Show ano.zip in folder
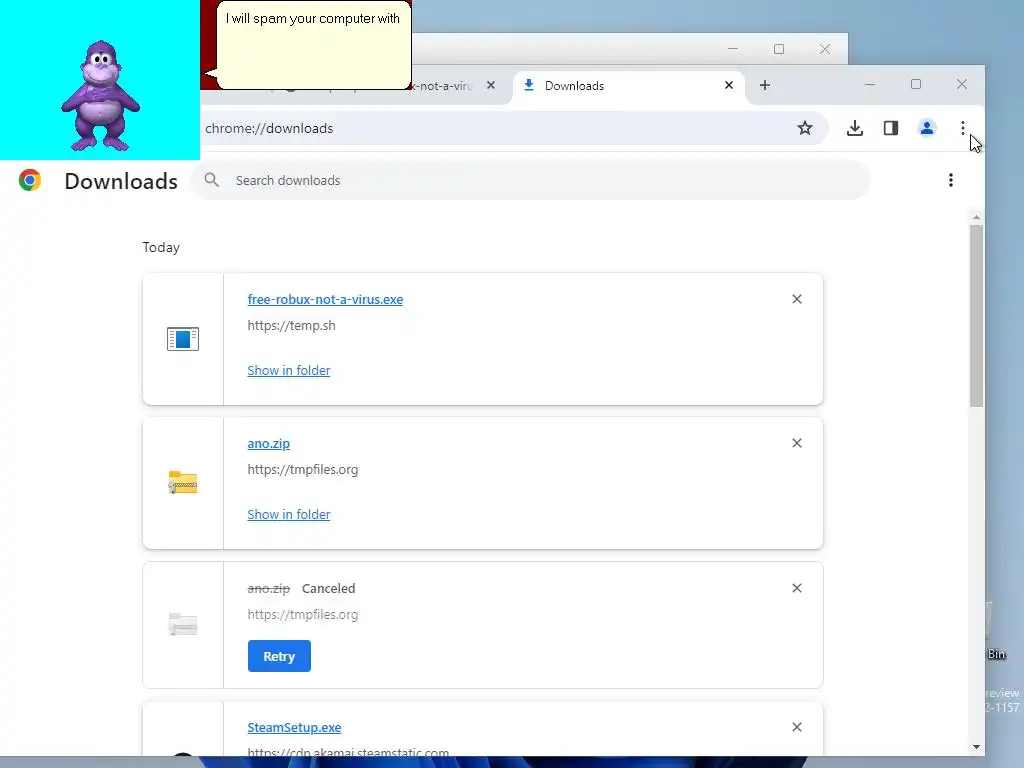Image resolution: width=1024 pixels, height=768 pixels. pyautogui.click(x=289, y=514)
